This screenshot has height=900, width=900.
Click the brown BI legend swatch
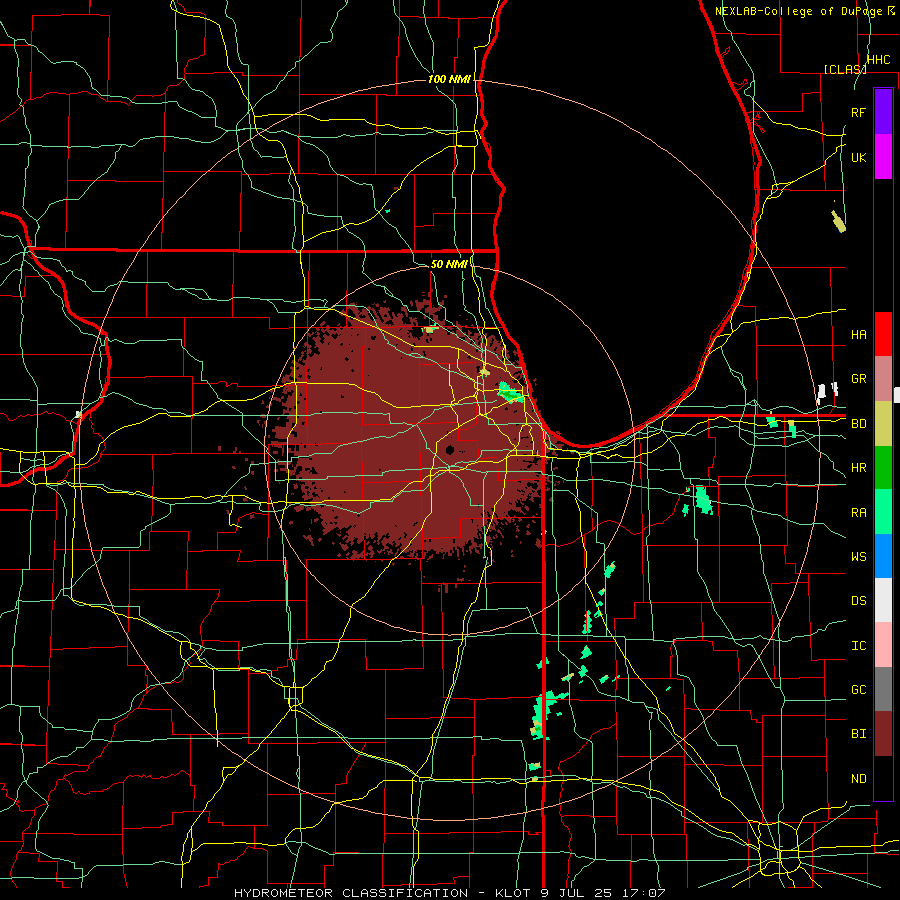click(x=883, y=734)
